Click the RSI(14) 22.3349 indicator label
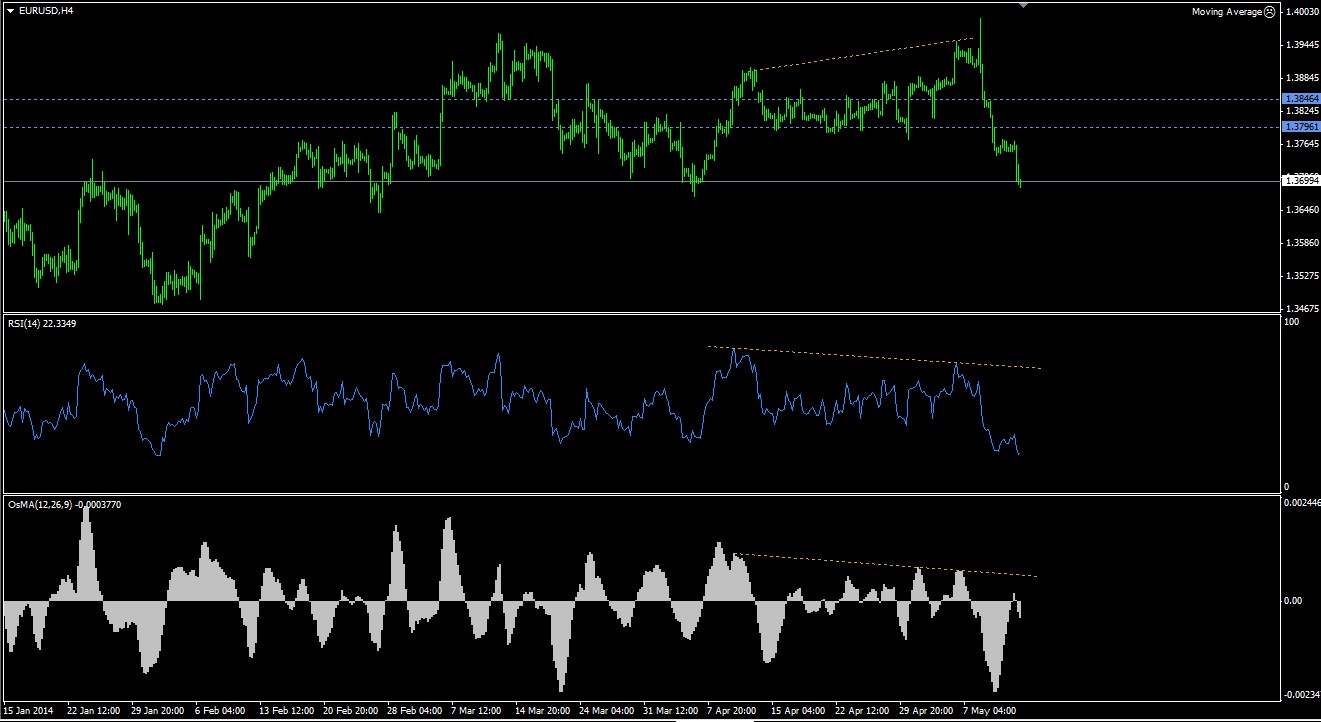 click(x=41, y=326)
